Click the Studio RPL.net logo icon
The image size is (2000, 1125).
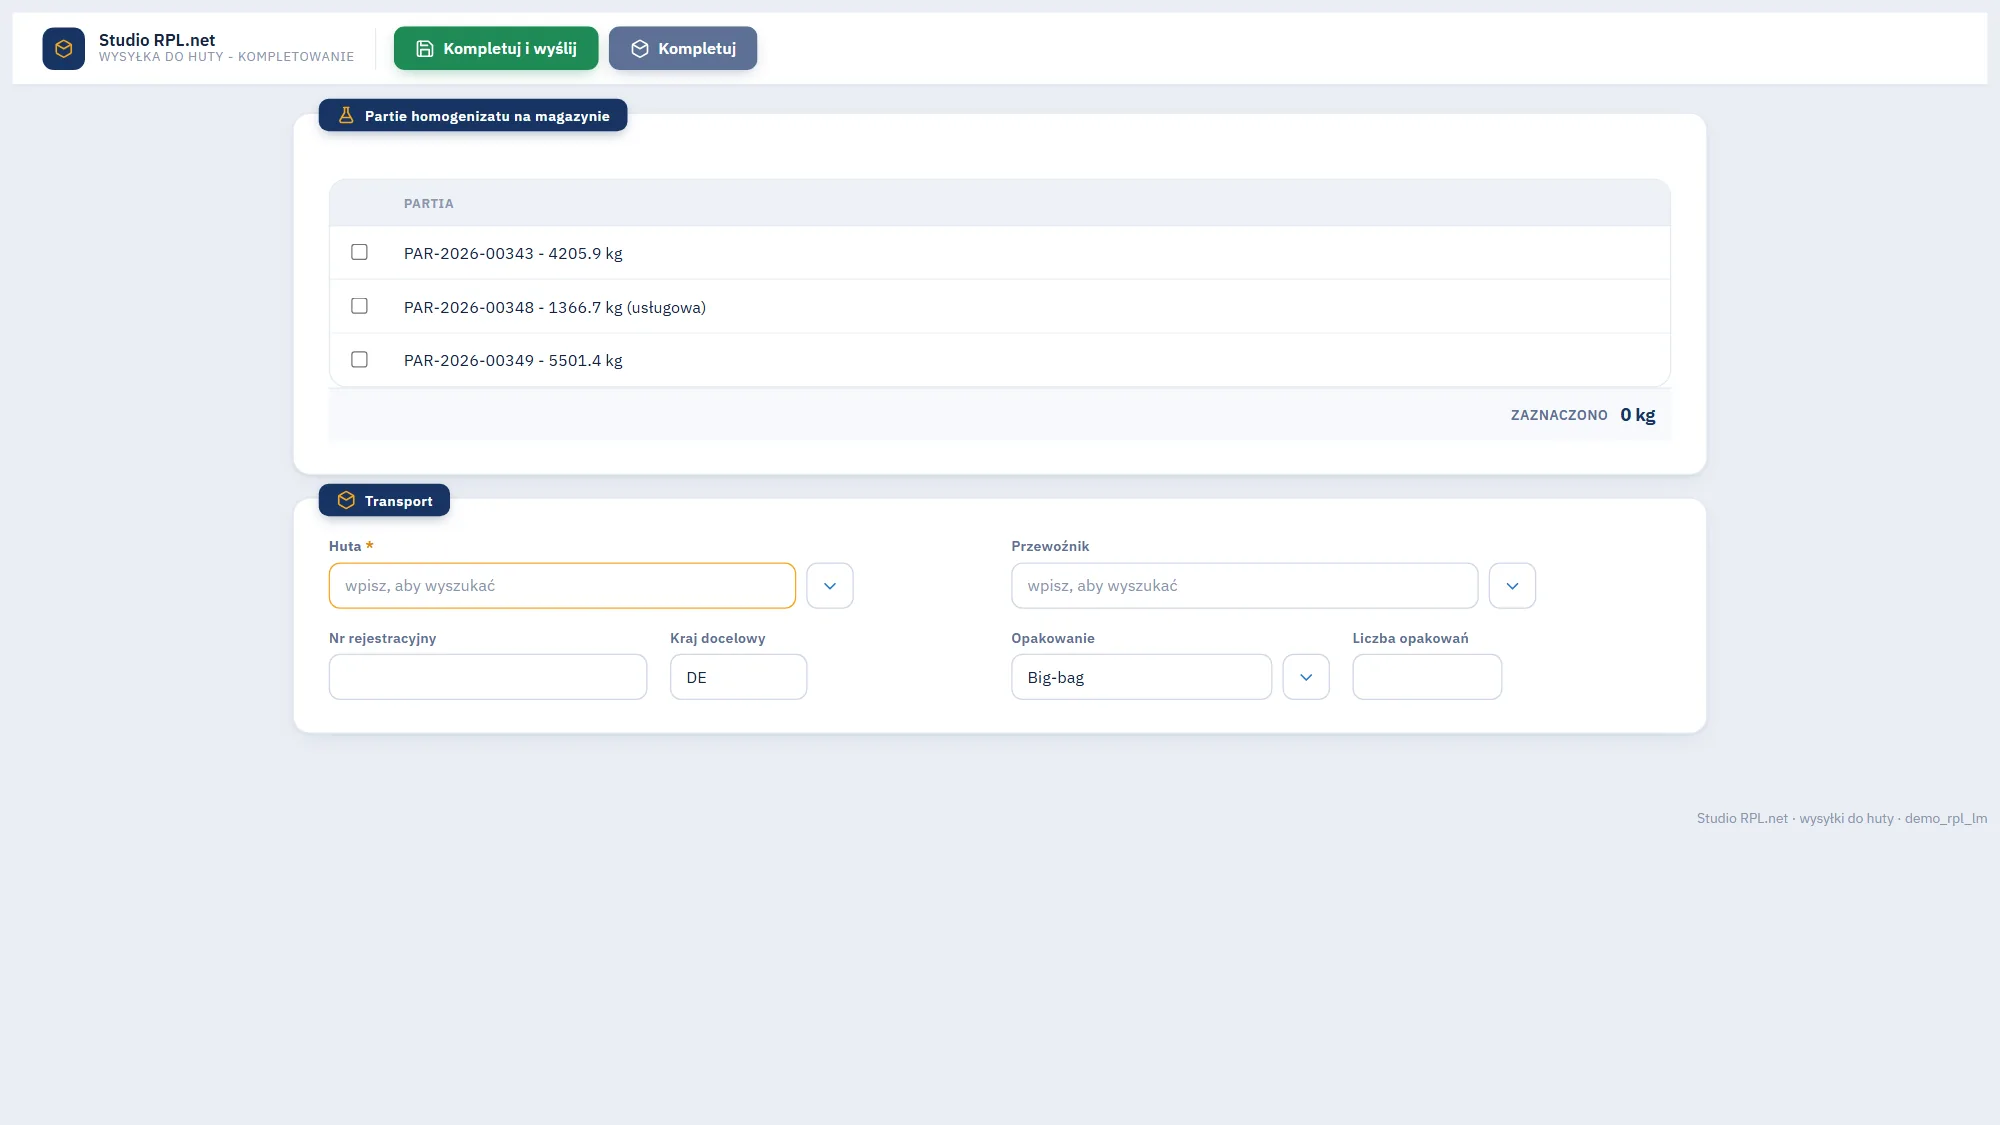click(x=63, y=48)
